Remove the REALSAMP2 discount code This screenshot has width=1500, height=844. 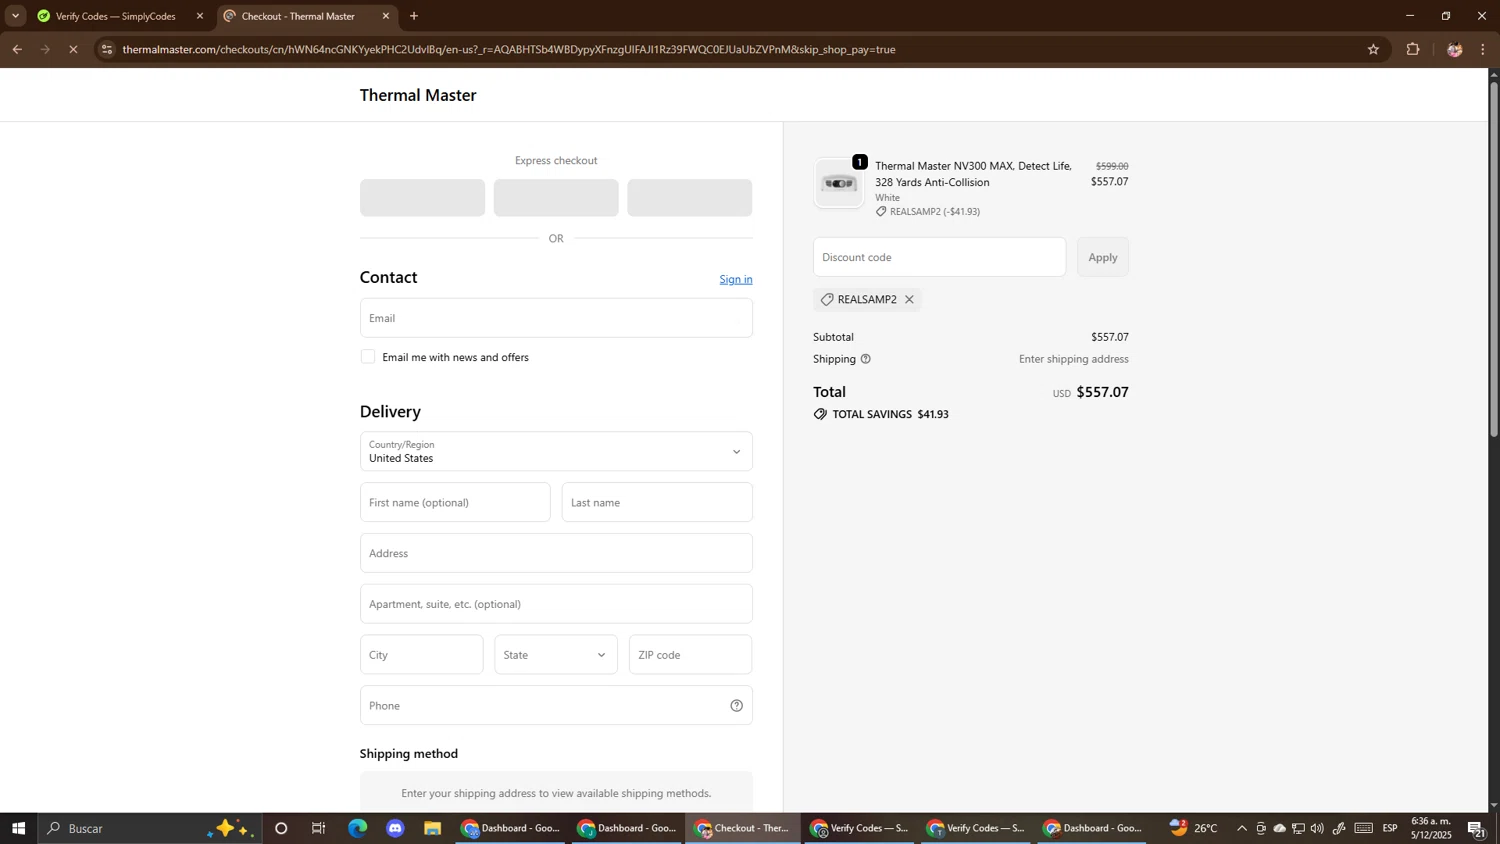[909, 300]
